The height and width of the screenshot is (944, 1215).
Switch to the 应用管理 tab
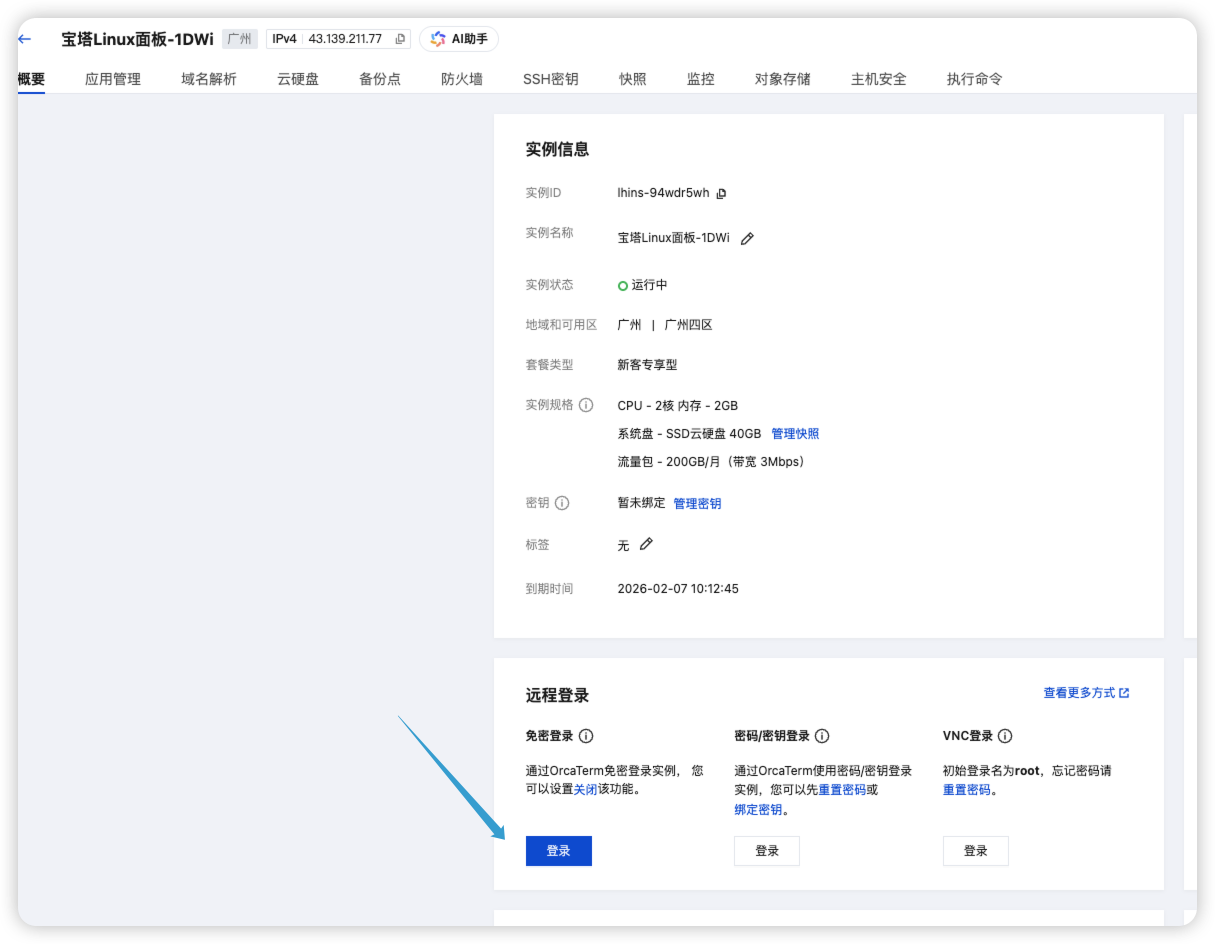pyautogui.click(x=113, y=79)
